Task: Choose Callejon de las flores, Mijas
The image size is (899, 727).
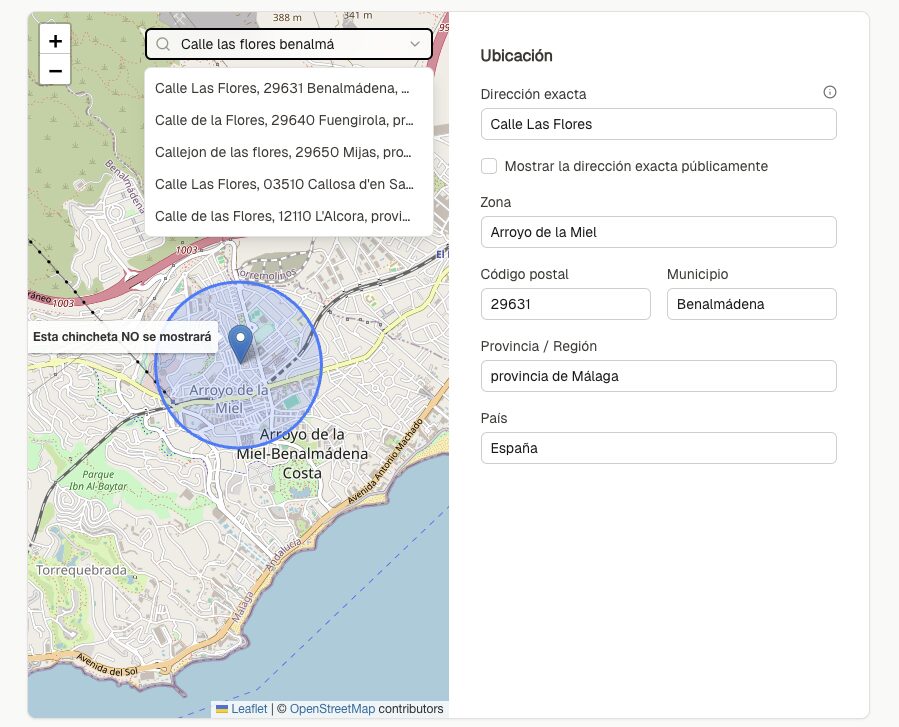Action: [283, 152]
